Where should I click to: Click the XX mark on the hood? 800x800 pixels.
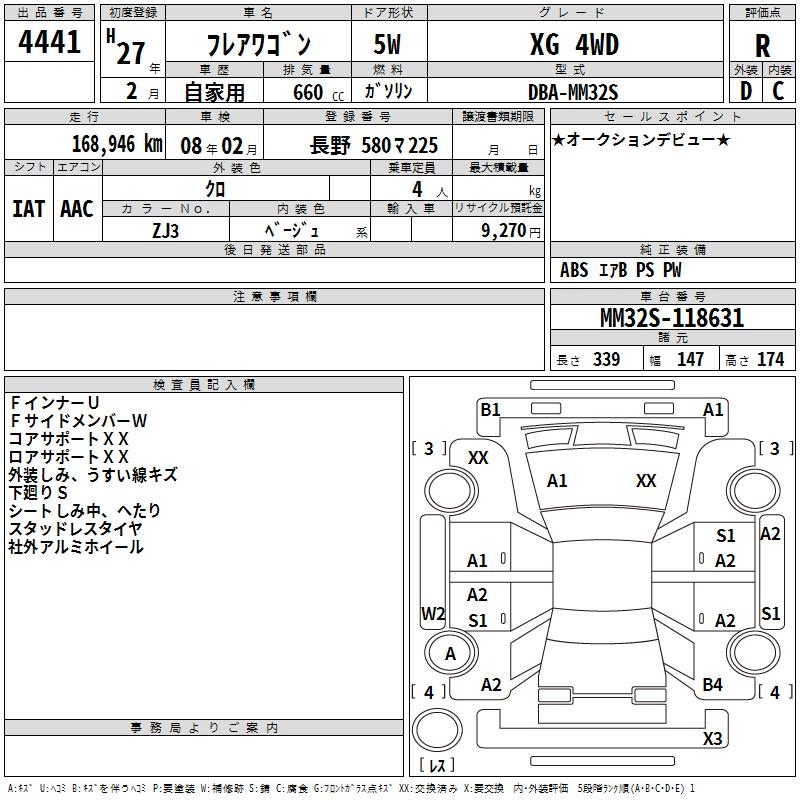(646, 481)
